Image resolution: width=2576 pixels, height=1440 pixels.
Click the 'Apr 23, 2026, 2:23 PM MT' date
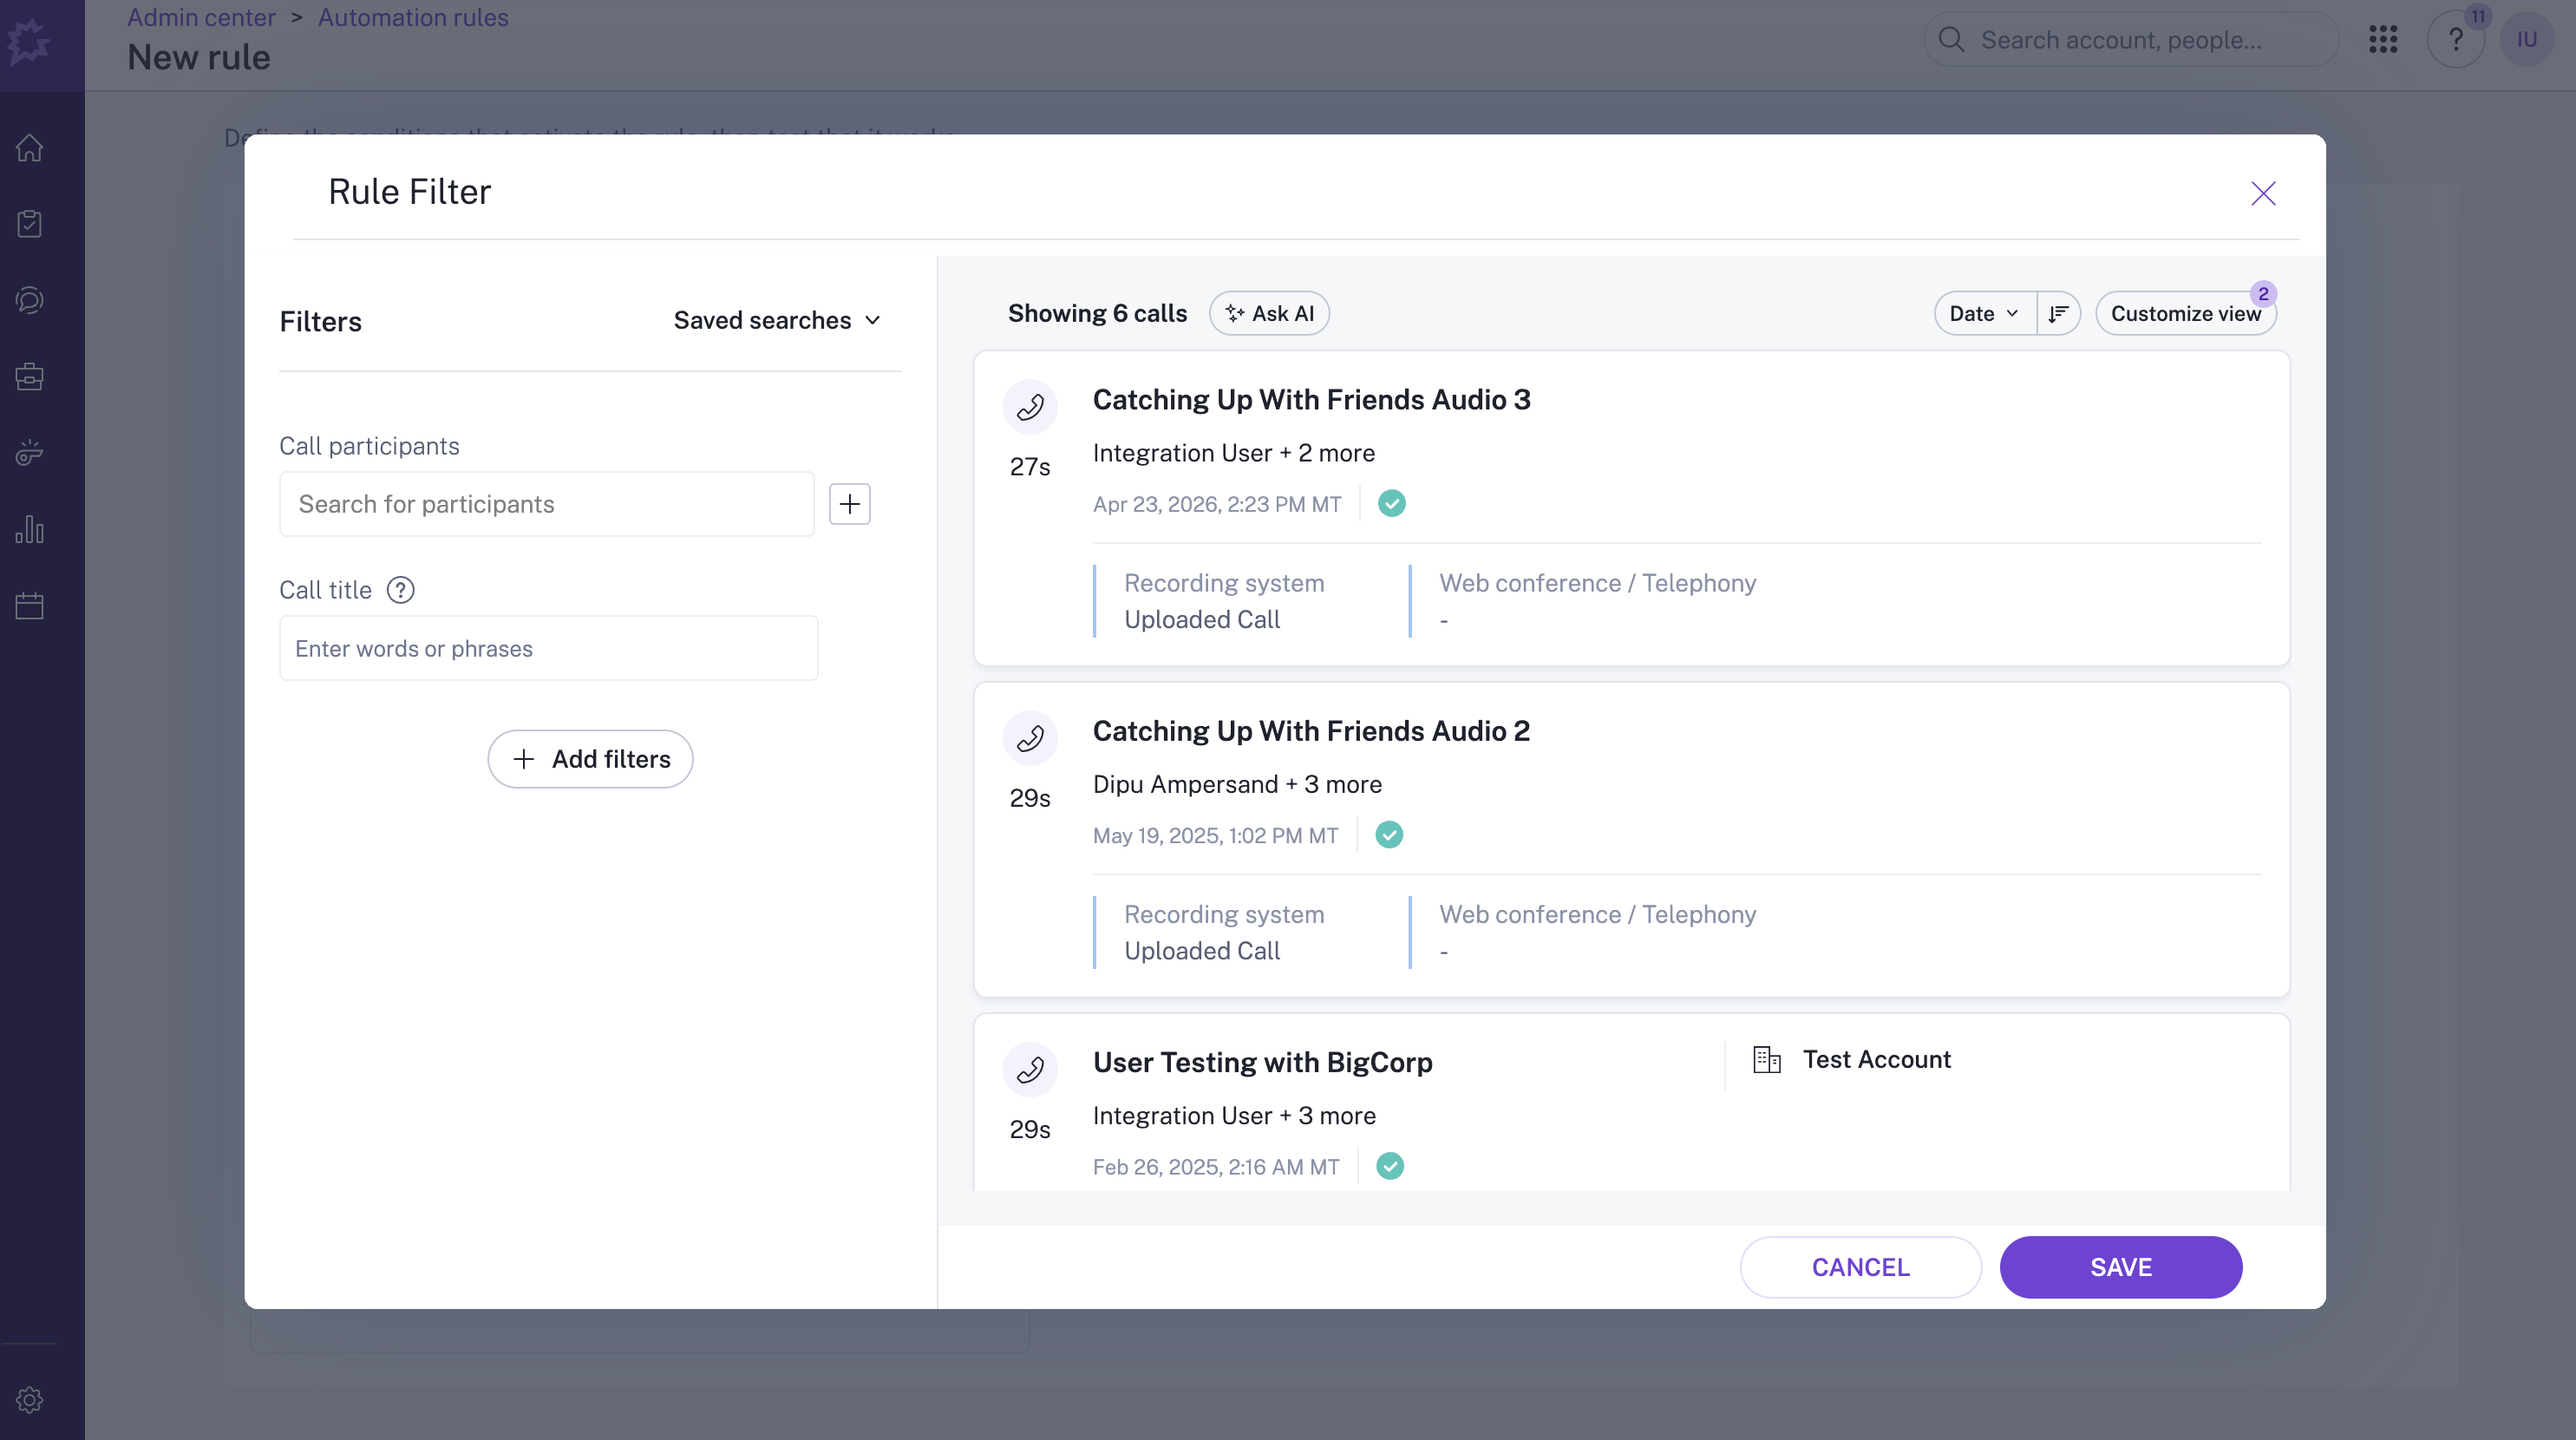point(1217,504)
